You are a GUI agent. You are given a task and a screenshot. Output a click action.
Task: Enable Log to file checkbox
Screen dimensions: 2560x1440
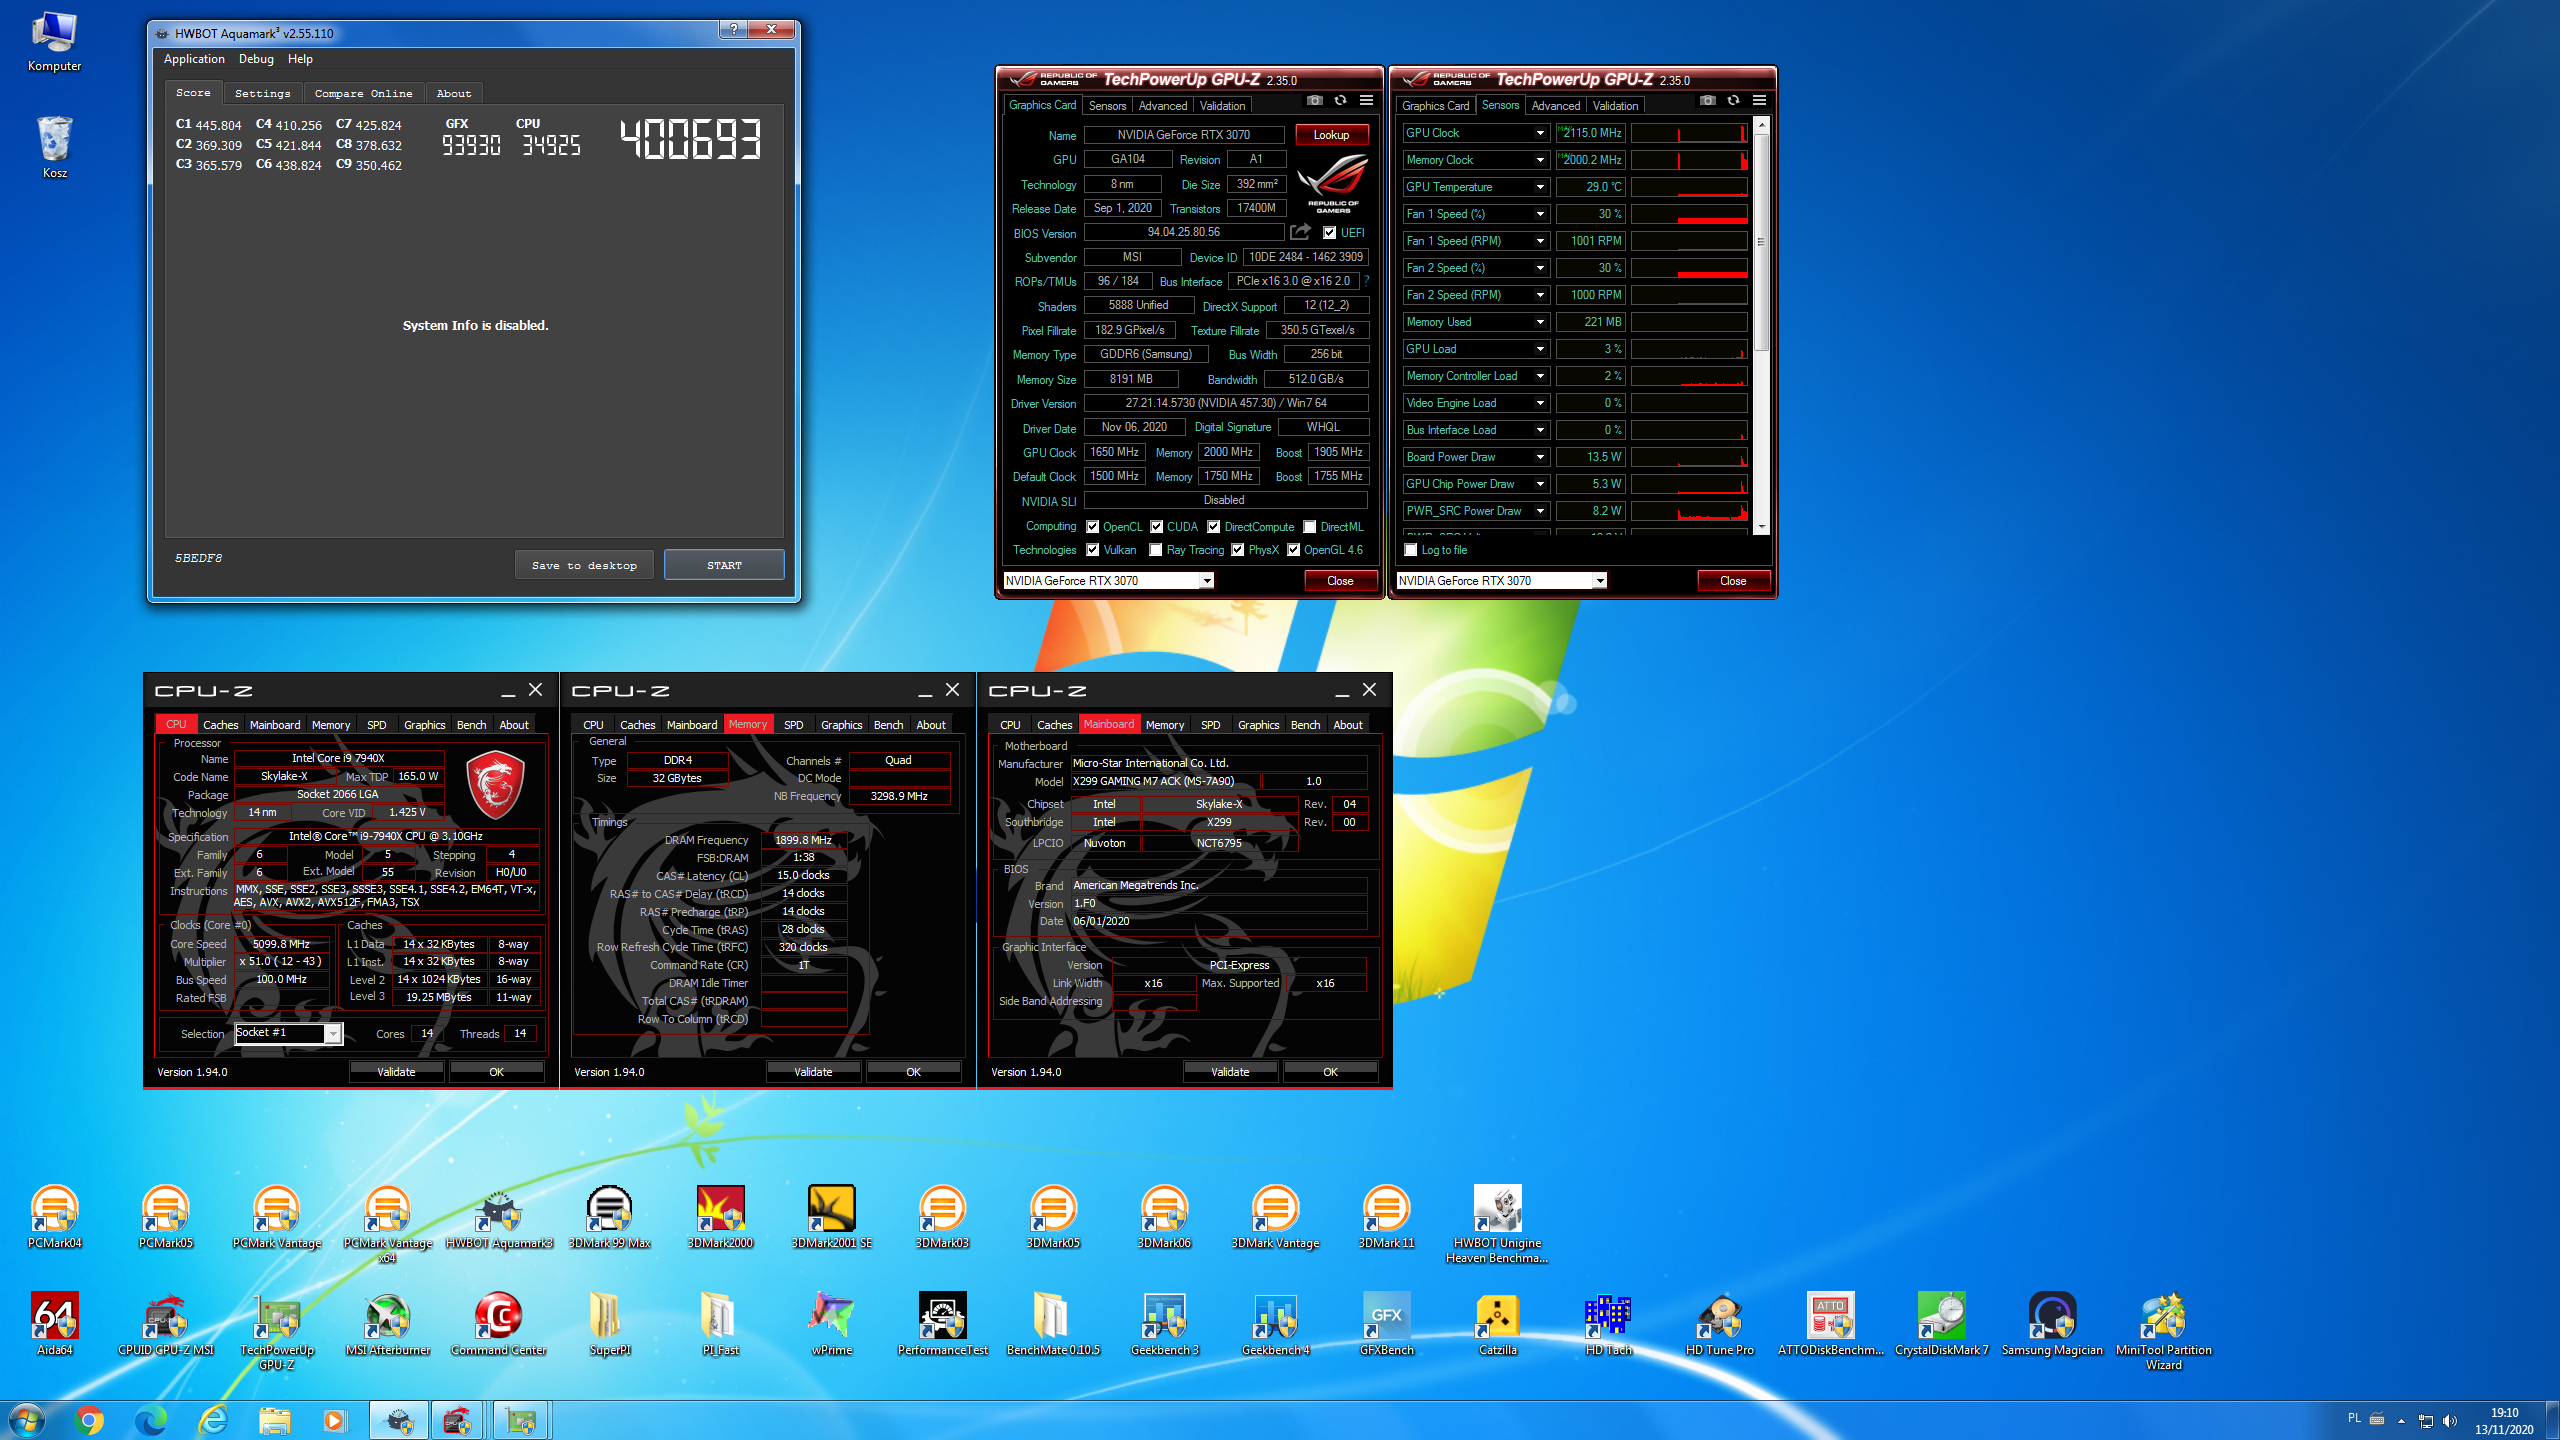click(1411, 550)
